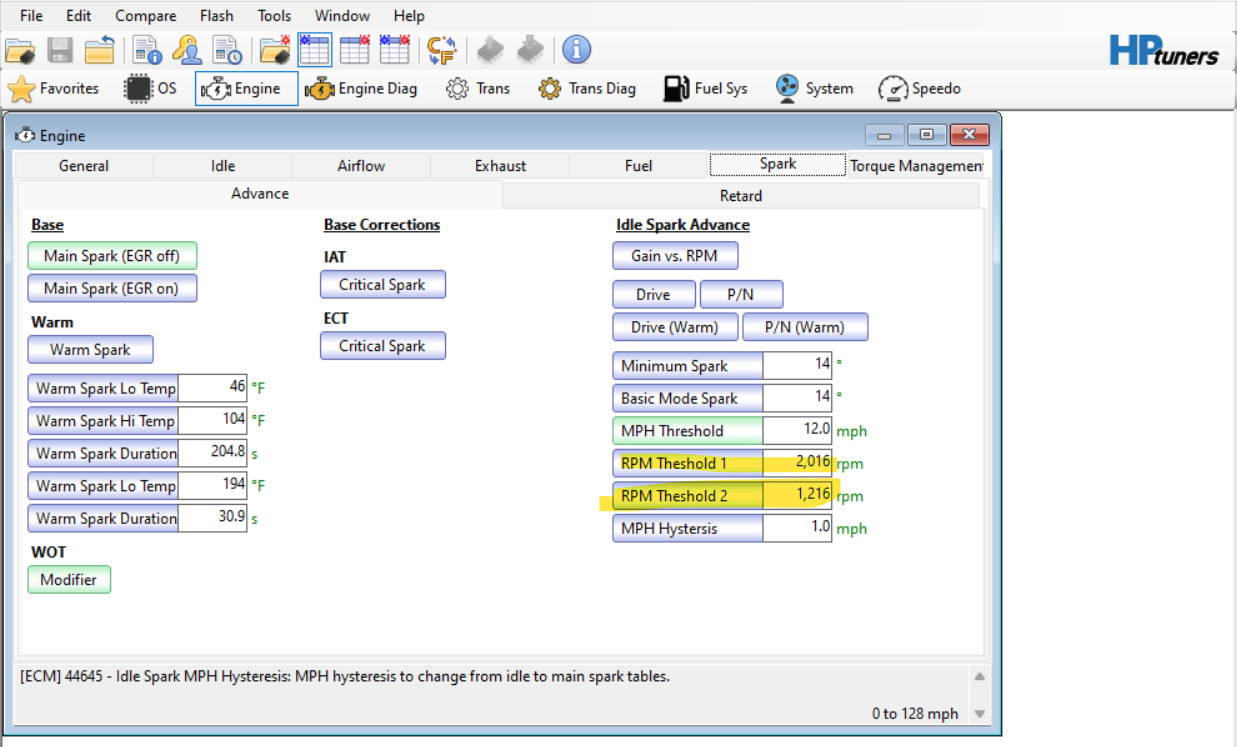Open the Engine Diag section
Screen dimensions: 1237x747
click(361, 89)
